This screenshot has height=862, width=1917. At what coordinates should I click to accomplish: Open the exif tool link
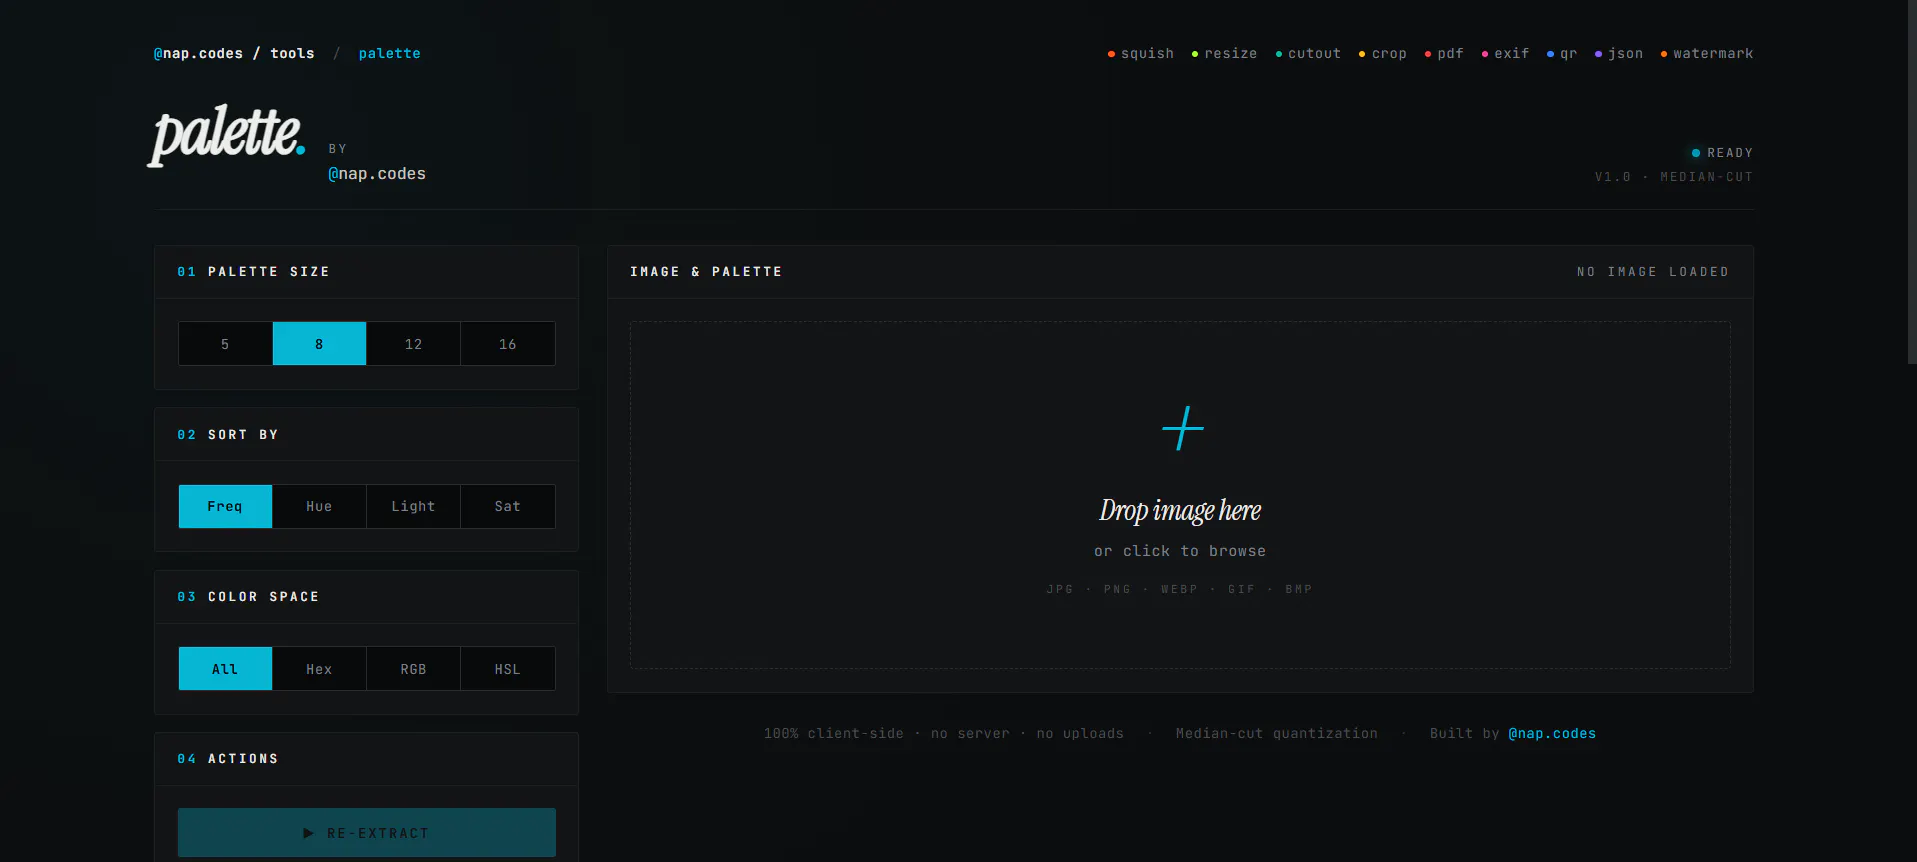pyautogui.click(x=1506, y=54)
